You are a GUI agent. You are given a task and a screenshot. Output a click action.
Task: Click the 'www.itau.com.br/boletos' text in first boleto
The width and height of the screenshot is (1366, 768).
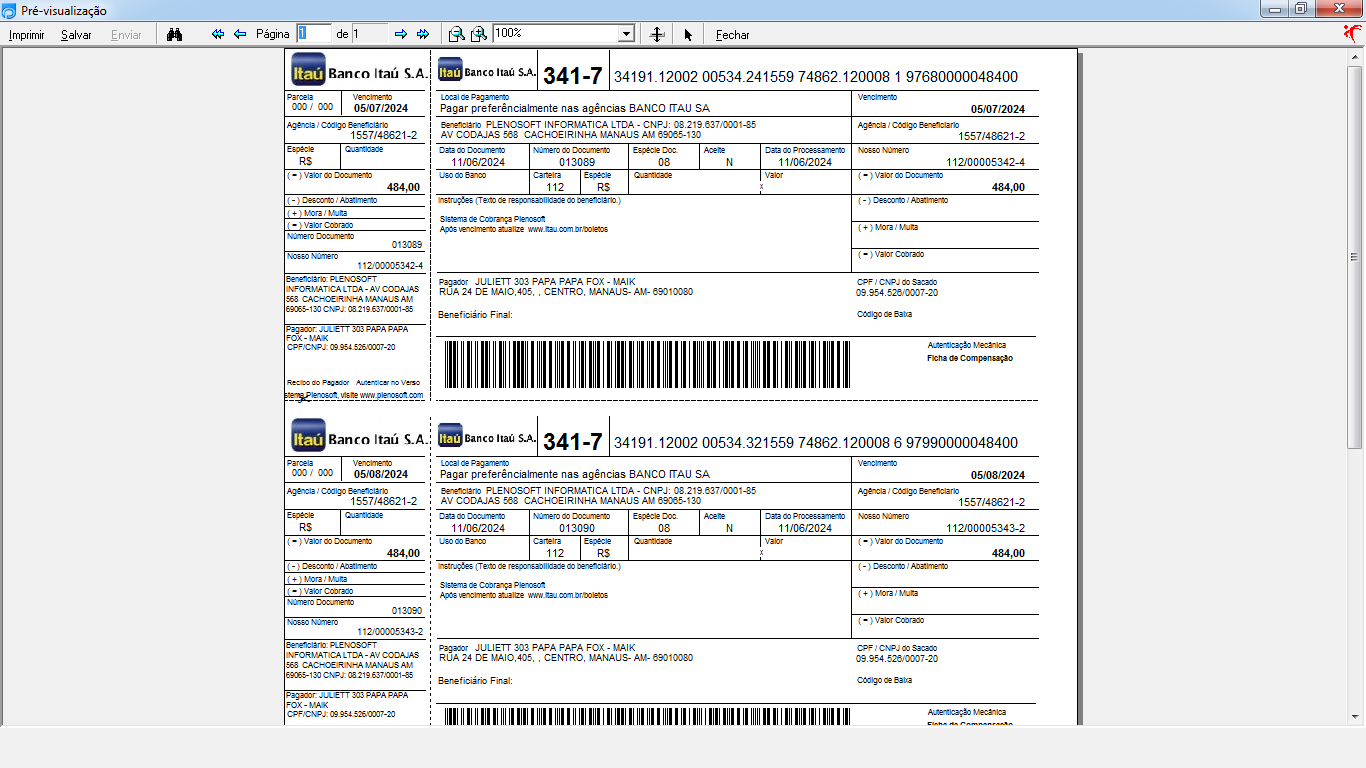(567, 229)
